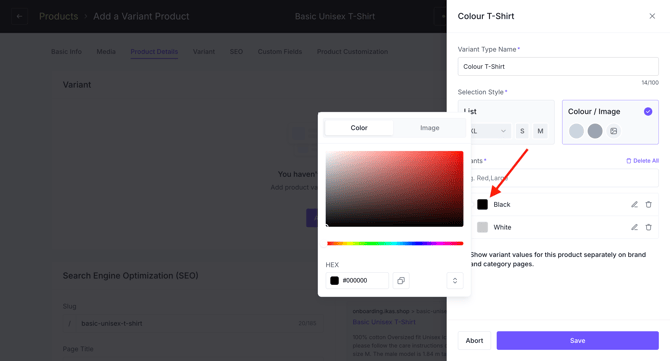Click the Abort button
This screenshot has width=670, height=361.
pyautogui.click(x=474, y=340)
